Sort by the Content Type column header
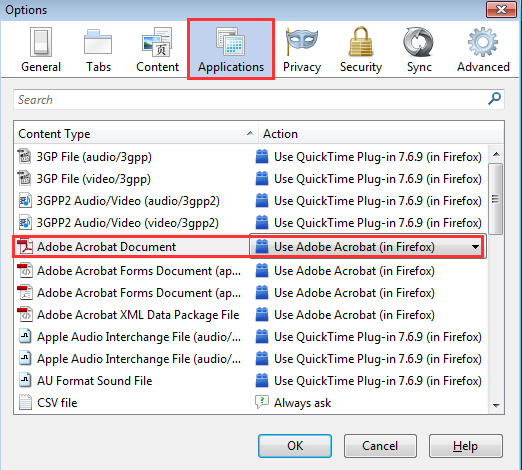This screenshot has width=522, height=470. click(136, 134)
